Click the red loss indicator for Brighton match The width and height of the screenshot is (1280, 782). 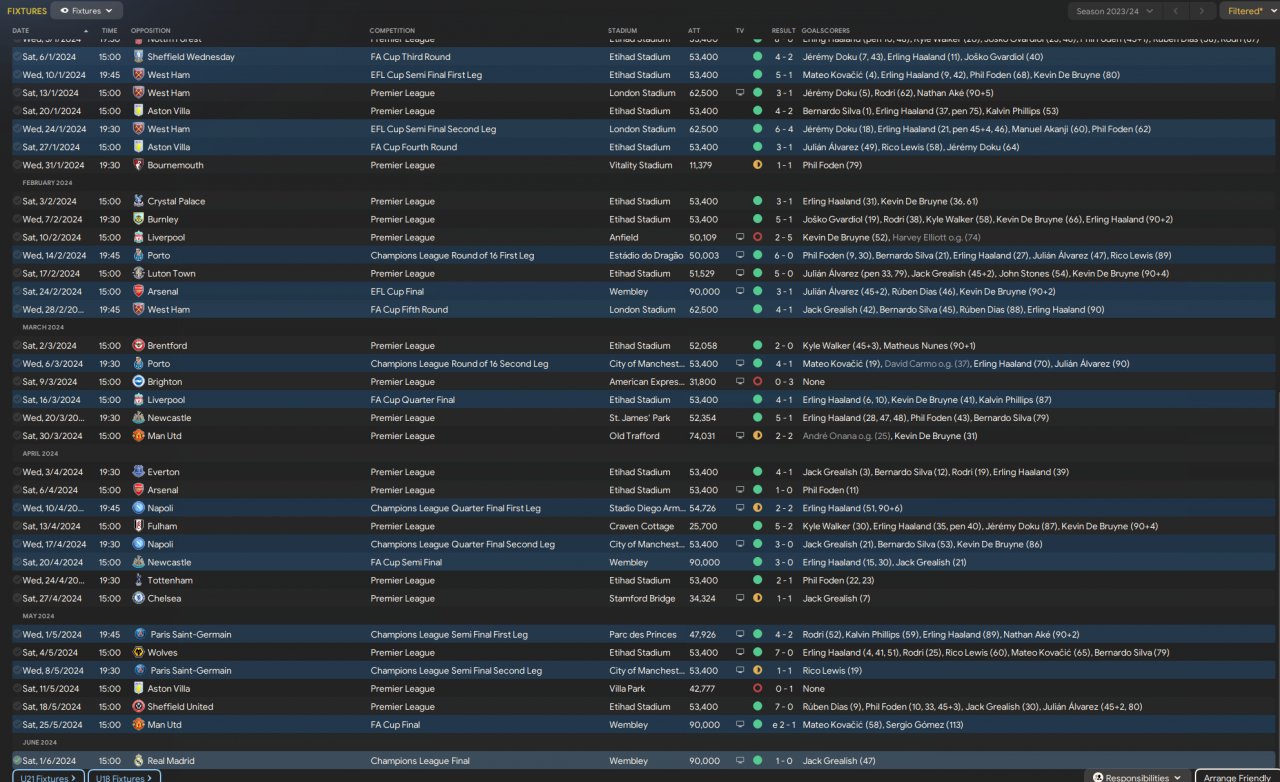pos(757,382)
